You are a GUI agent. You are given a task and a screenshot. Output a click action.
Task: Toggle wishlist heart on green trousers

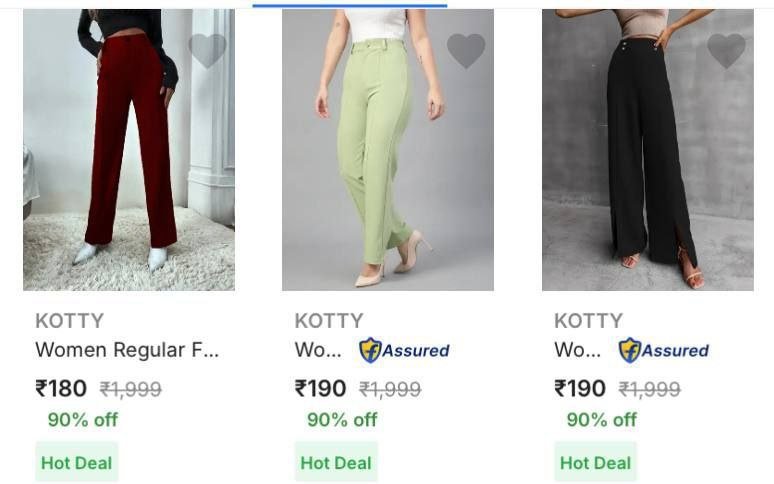point(465,51)
